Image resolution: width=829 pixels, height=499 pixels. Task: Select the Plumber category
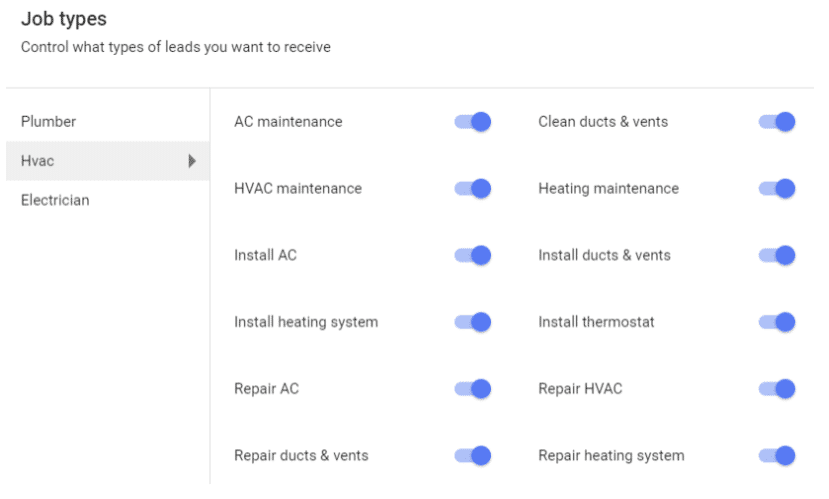click(49, 122)
